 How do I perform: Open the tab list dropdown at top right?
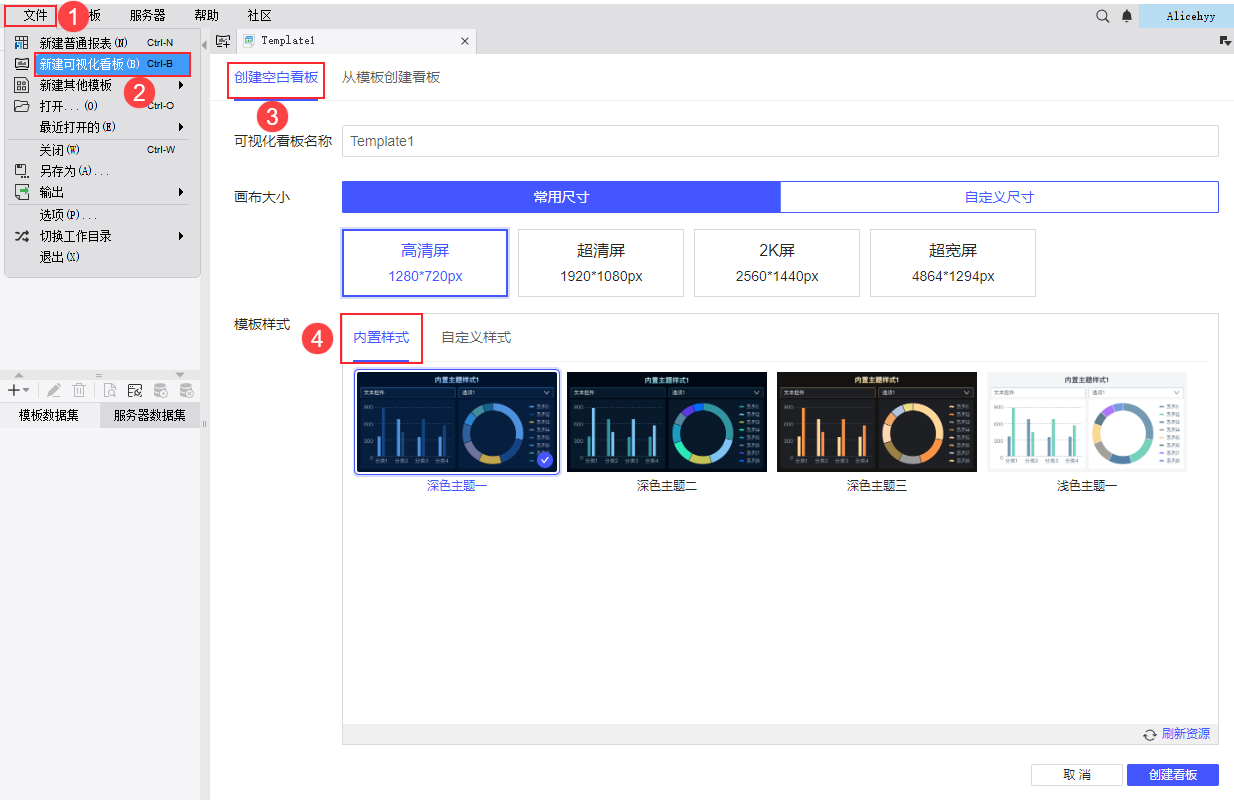click(x=1225, y=41)
